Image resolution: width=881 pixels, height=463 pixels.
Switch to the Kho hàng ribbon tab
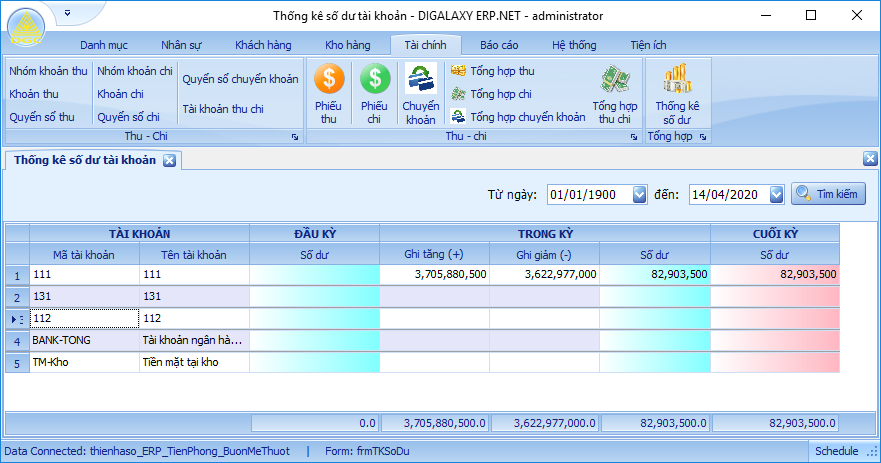click(x=347, y=45)
